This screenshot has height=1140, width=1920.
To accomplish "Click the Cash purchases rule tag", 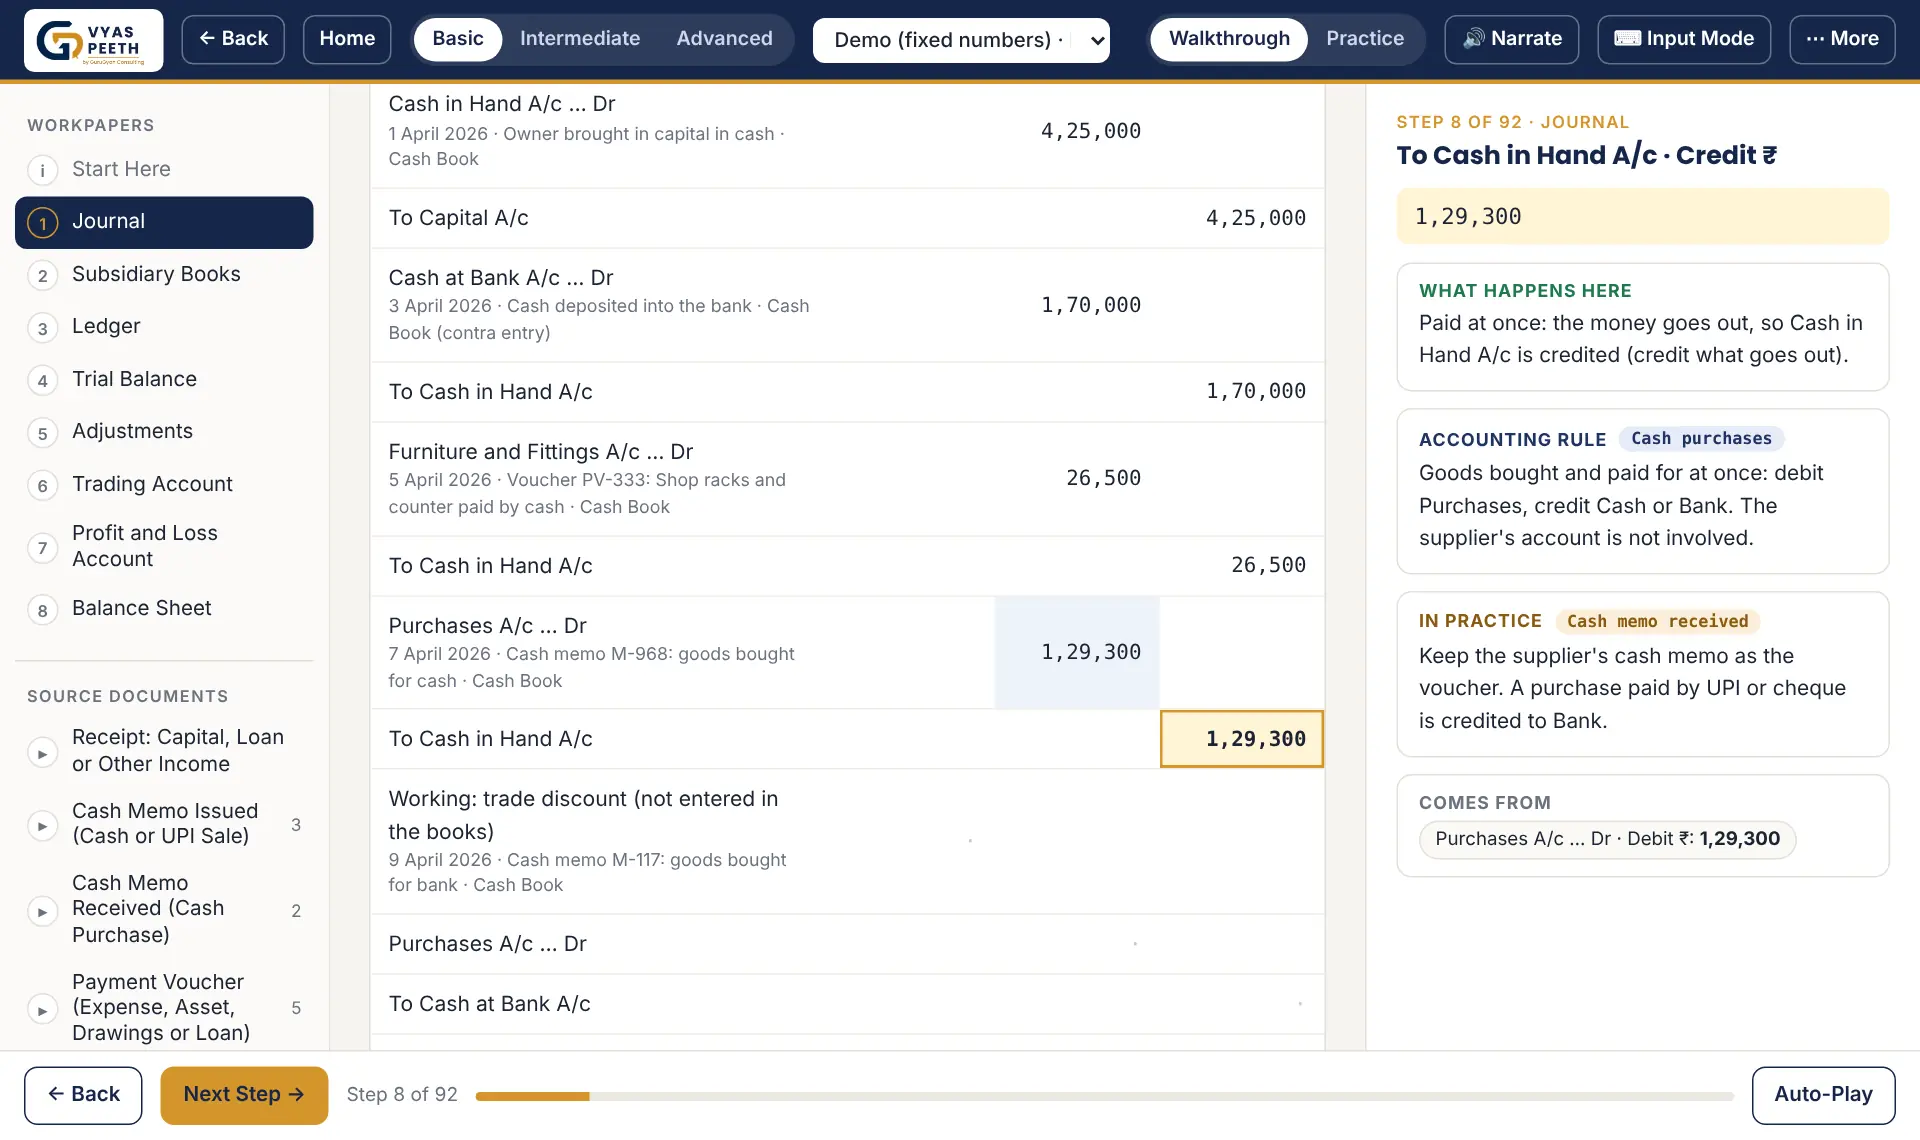I will click(x=1701, y=438).
